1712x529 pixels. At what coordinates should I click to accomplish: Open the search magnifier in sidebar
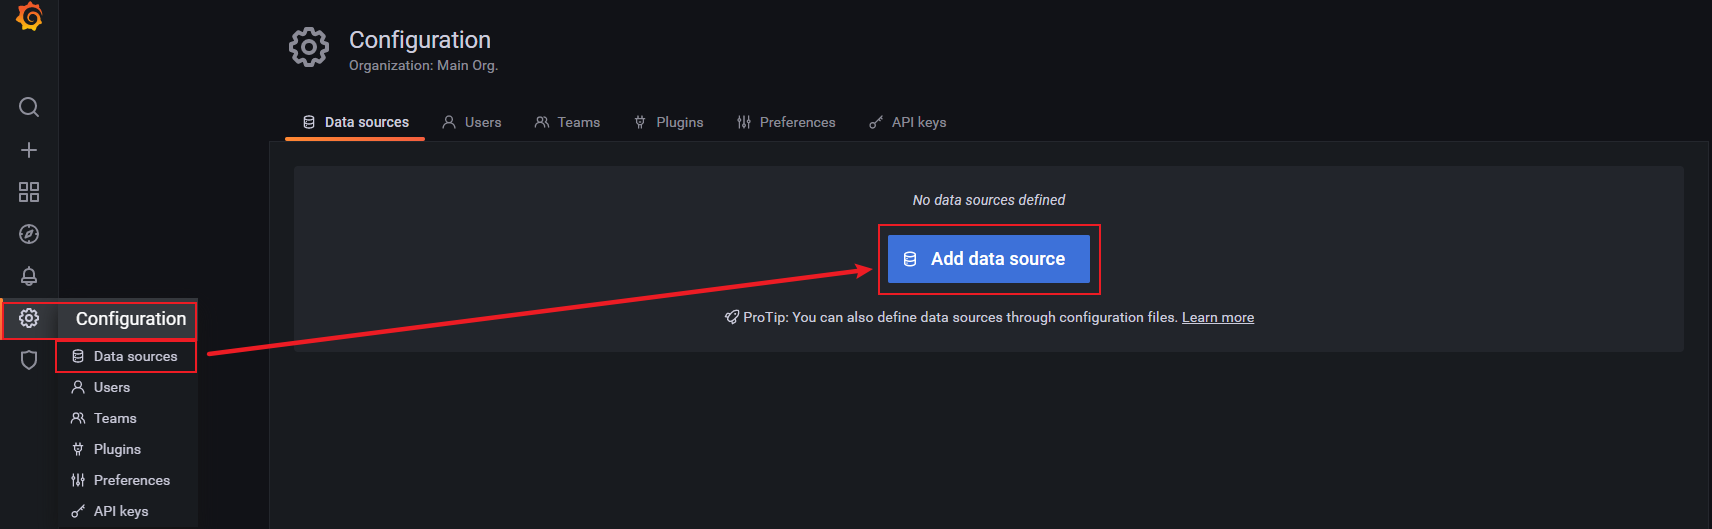click(x=29, y=107)
